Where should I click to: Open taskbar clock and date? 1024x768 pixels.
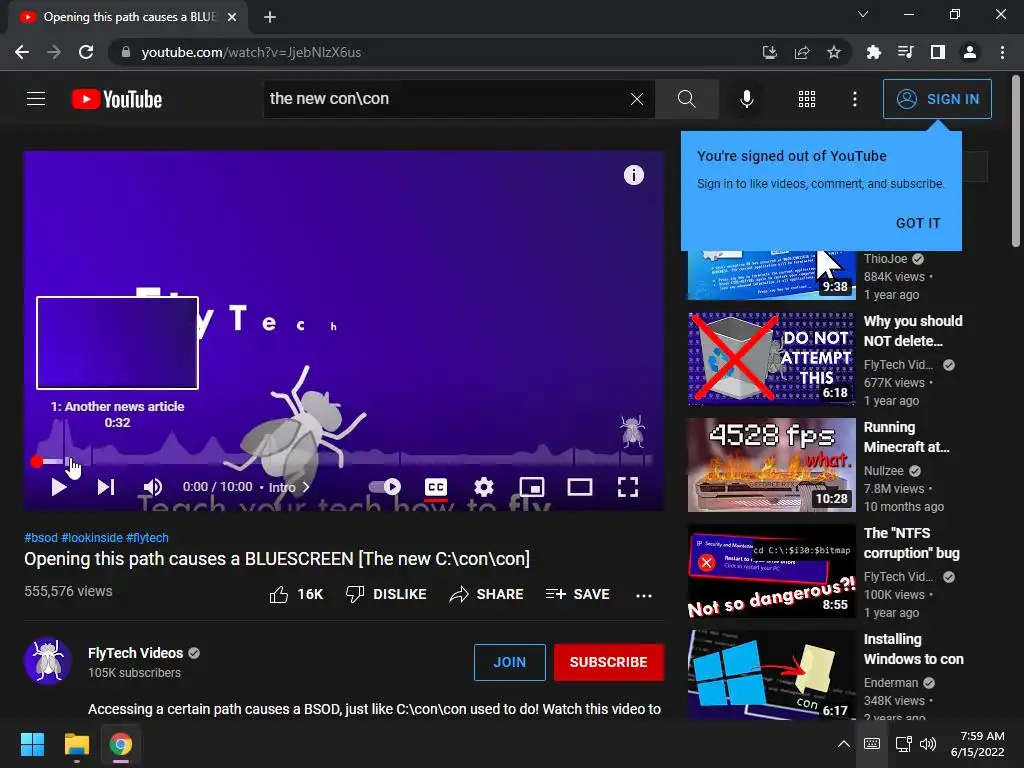[x=978, y=744]
